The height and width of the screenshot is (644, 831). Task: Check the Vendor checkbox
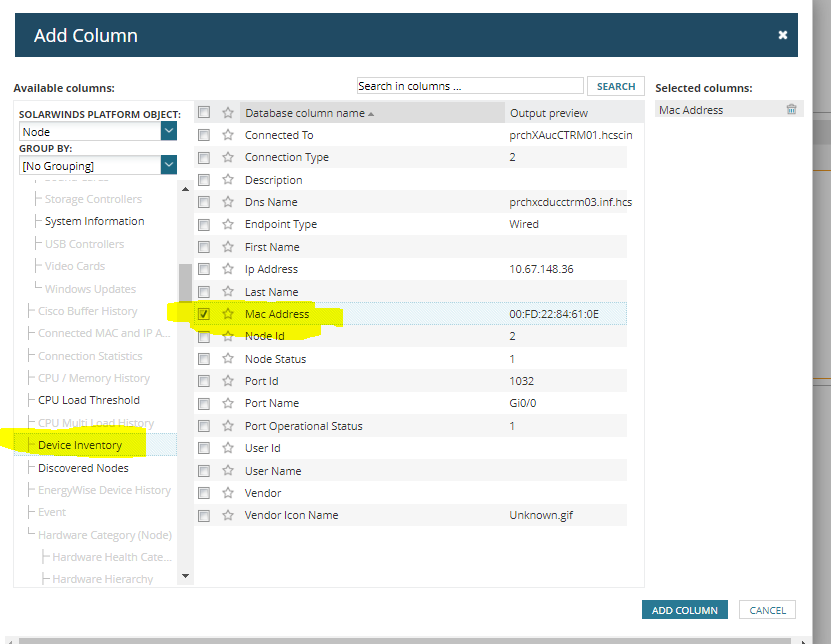point(204,493)
